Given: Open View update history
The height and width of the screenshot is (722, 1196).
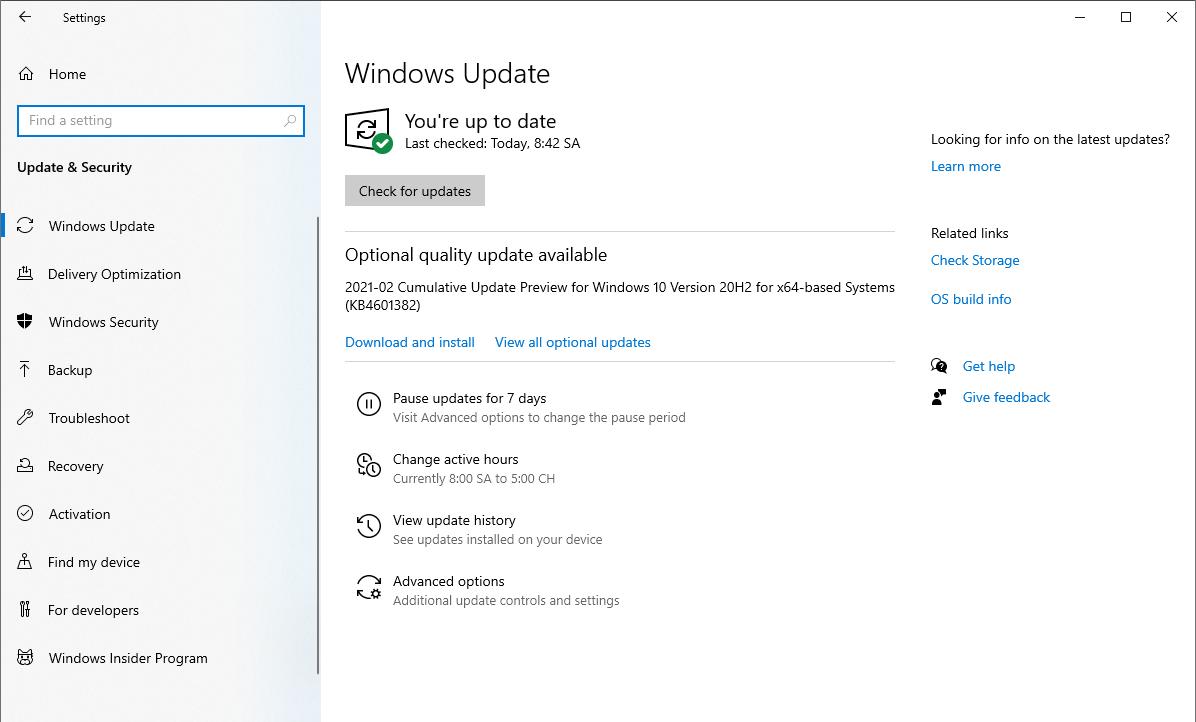Looking at the screenshot, I should click(x=454, y=520).
